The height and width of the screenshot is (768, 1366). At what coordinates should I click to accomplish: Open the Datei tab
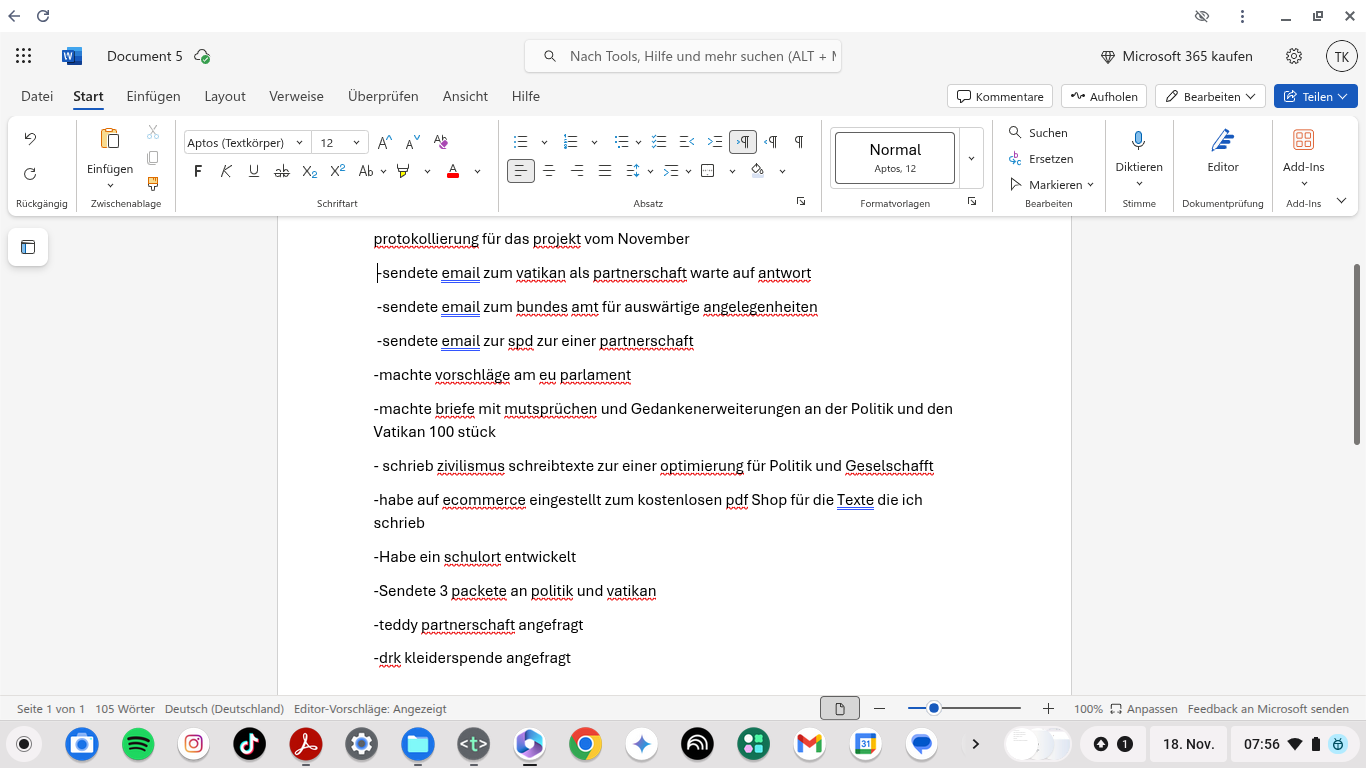tap(37, 96)
